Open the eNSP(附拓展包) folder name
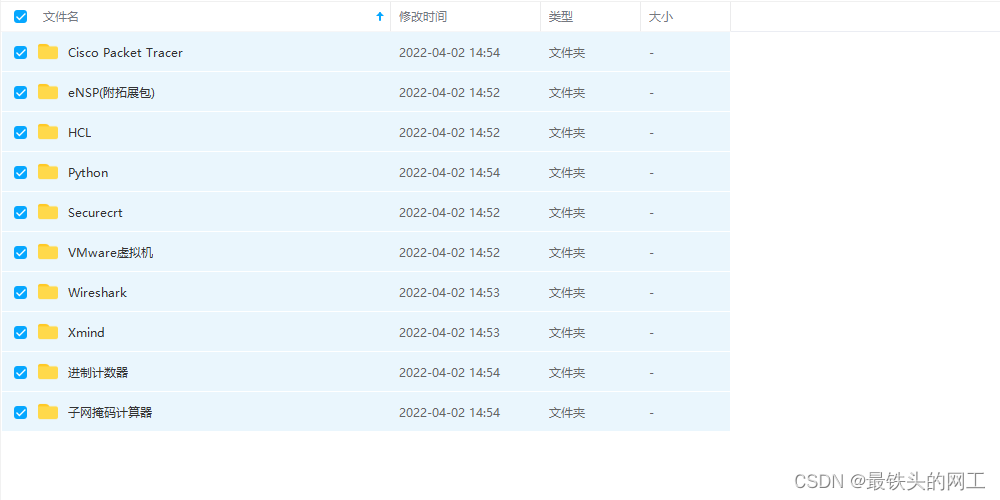This screenshot has width=1000, height=500. pyautogui.click(x=112, y=93)
